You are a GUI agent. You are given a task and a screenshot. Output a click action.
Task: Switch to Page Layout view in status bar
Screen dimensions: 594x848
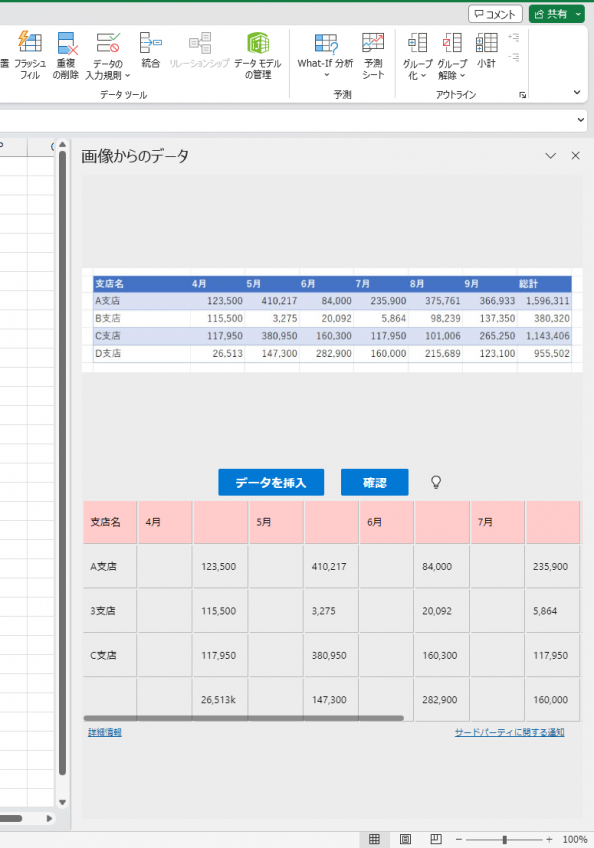[x=405, y=839]
